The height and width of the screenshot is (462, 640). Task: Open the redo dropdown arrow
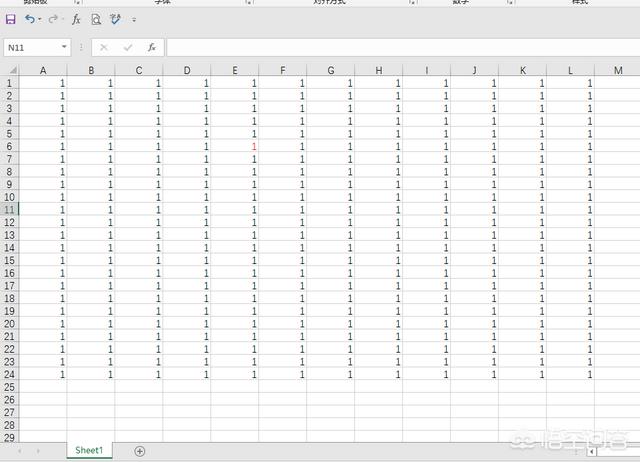[63, 19]
